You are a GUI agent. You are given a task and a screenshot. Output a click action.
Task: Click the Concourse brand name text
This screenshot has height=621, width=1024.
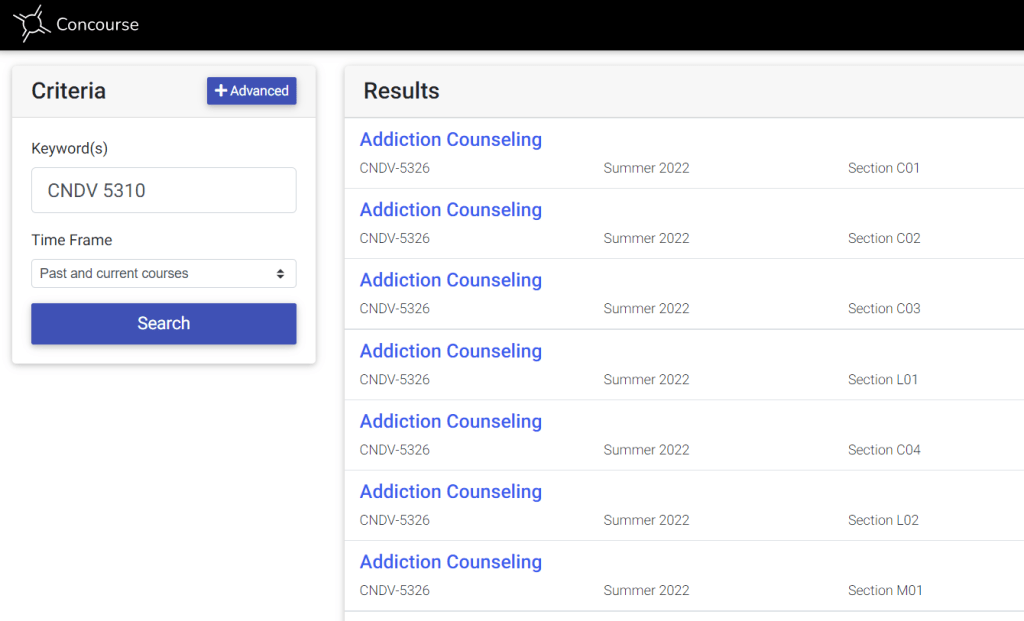(x=98, y=25)
